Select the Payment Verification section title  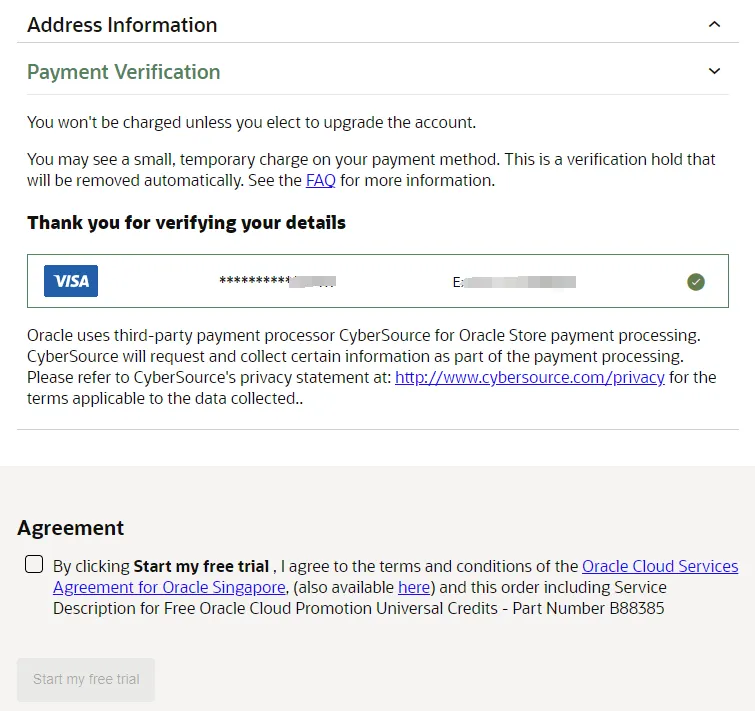124,72
